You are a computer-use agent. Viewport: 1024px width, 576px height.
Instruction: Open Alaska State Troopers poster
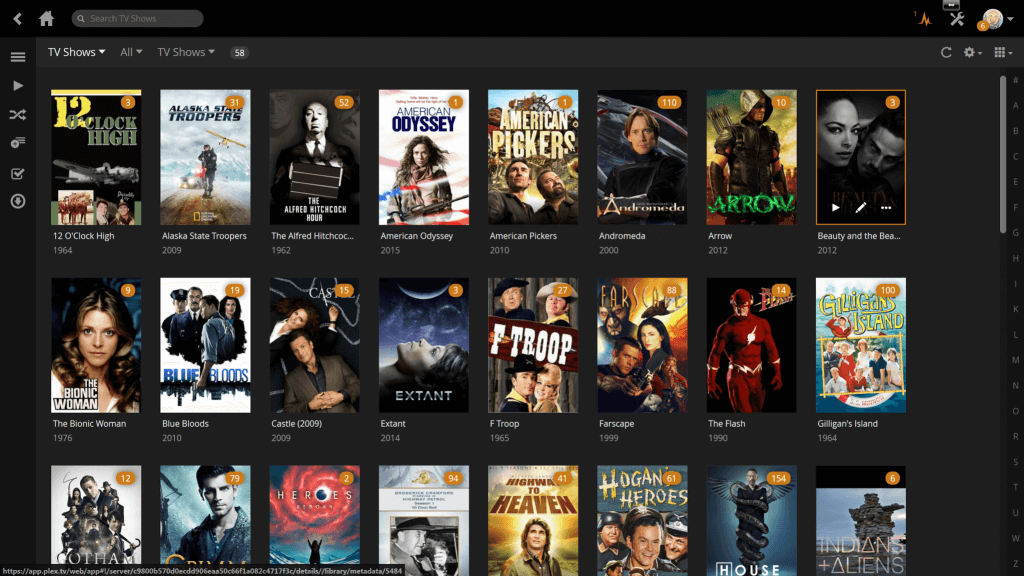point(205,157)
